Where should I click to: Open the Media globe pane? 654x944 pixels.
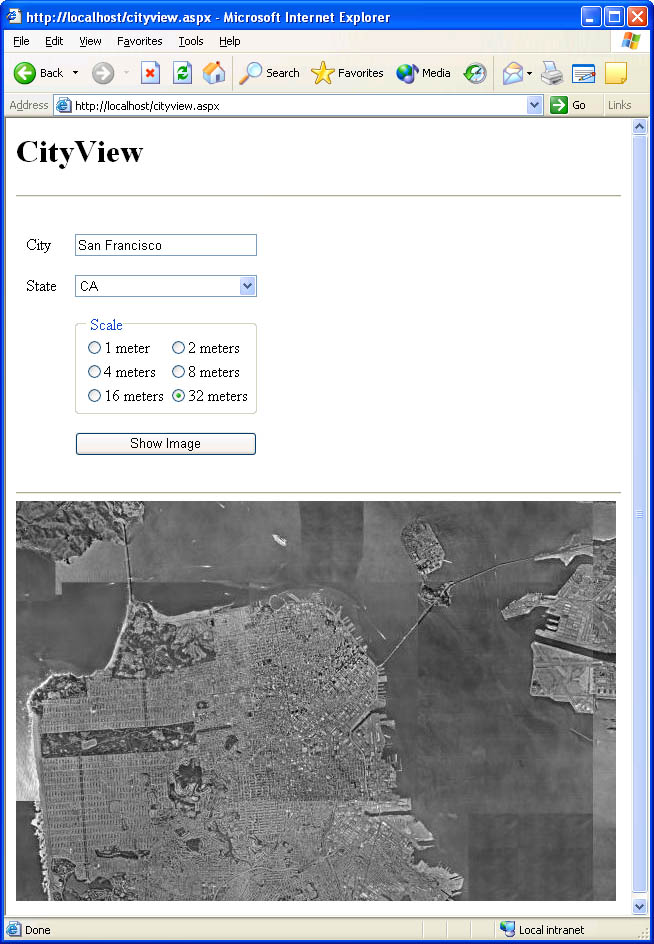[x=423, y=73]
